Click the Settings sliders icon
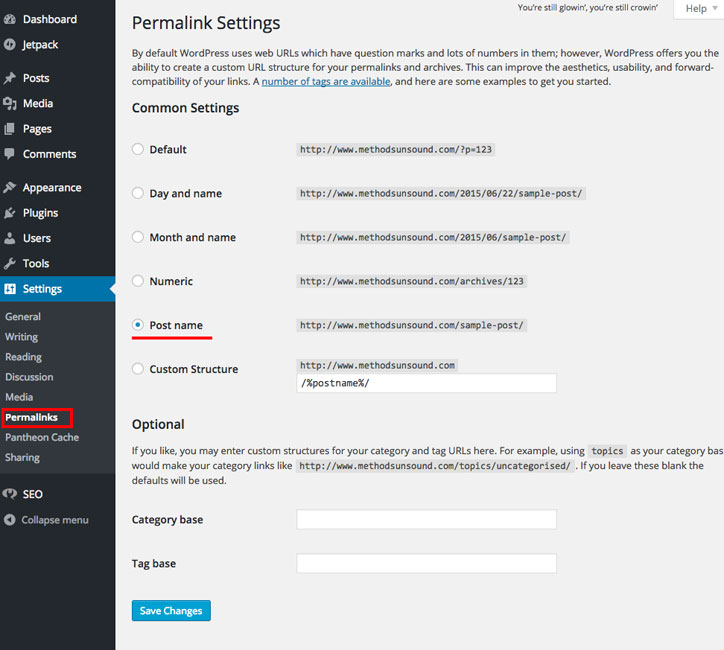 [x=10, y=289]
